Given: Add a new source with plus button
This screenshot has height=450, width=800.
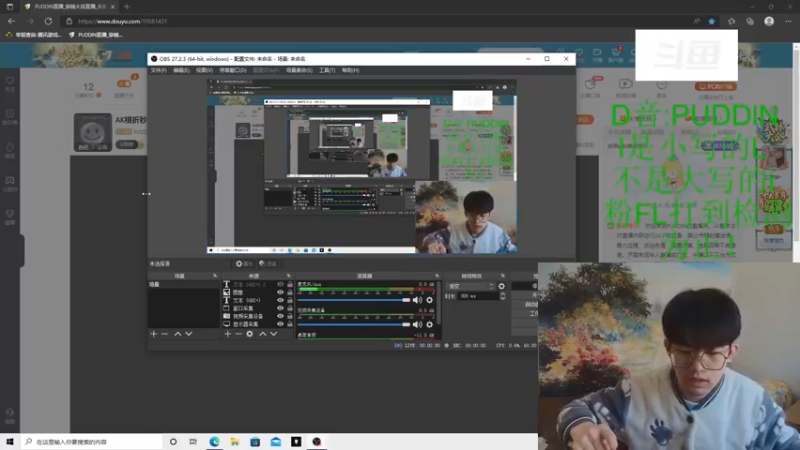Looking at the screenshot, I should tap(228, 334).
